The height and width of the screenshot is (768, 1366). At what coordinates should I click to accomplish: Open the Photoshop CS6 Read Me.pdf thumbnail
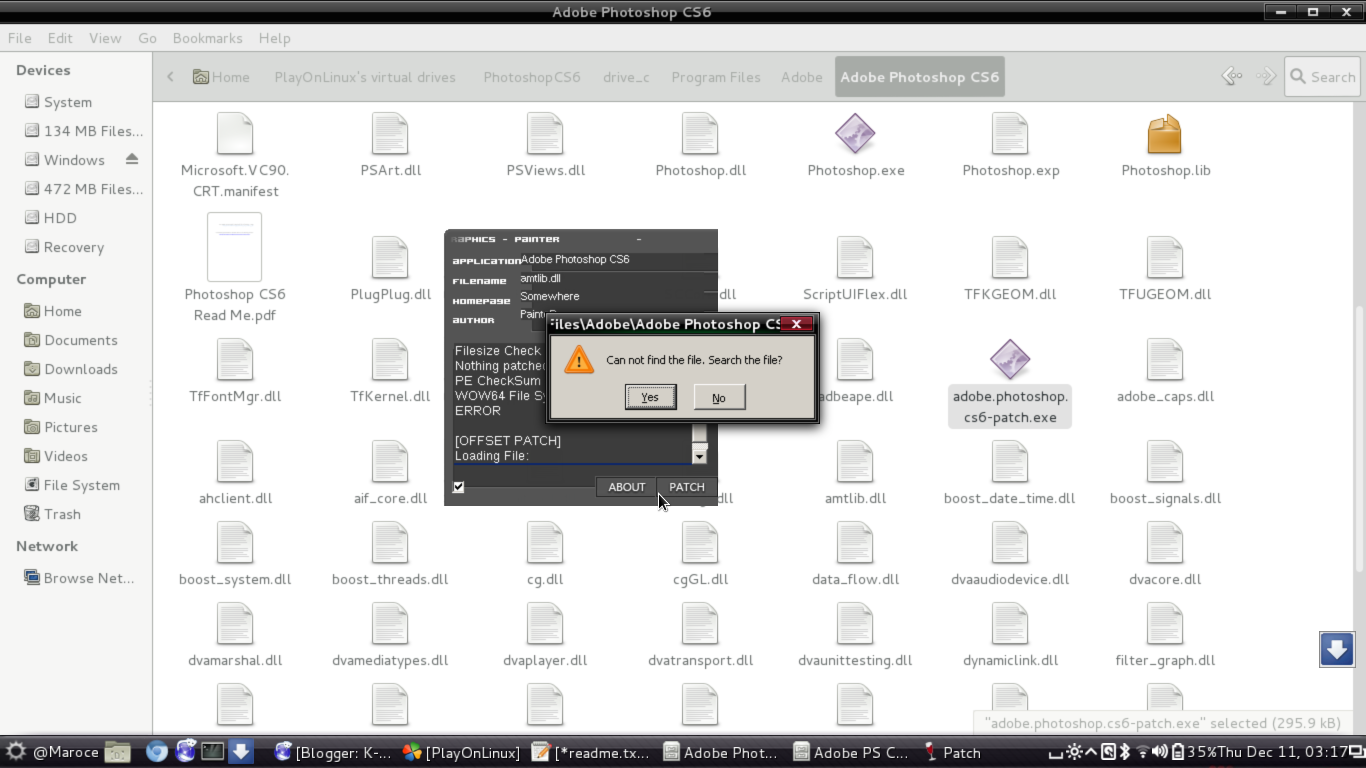pyautogui.click(x=234, y=247)
